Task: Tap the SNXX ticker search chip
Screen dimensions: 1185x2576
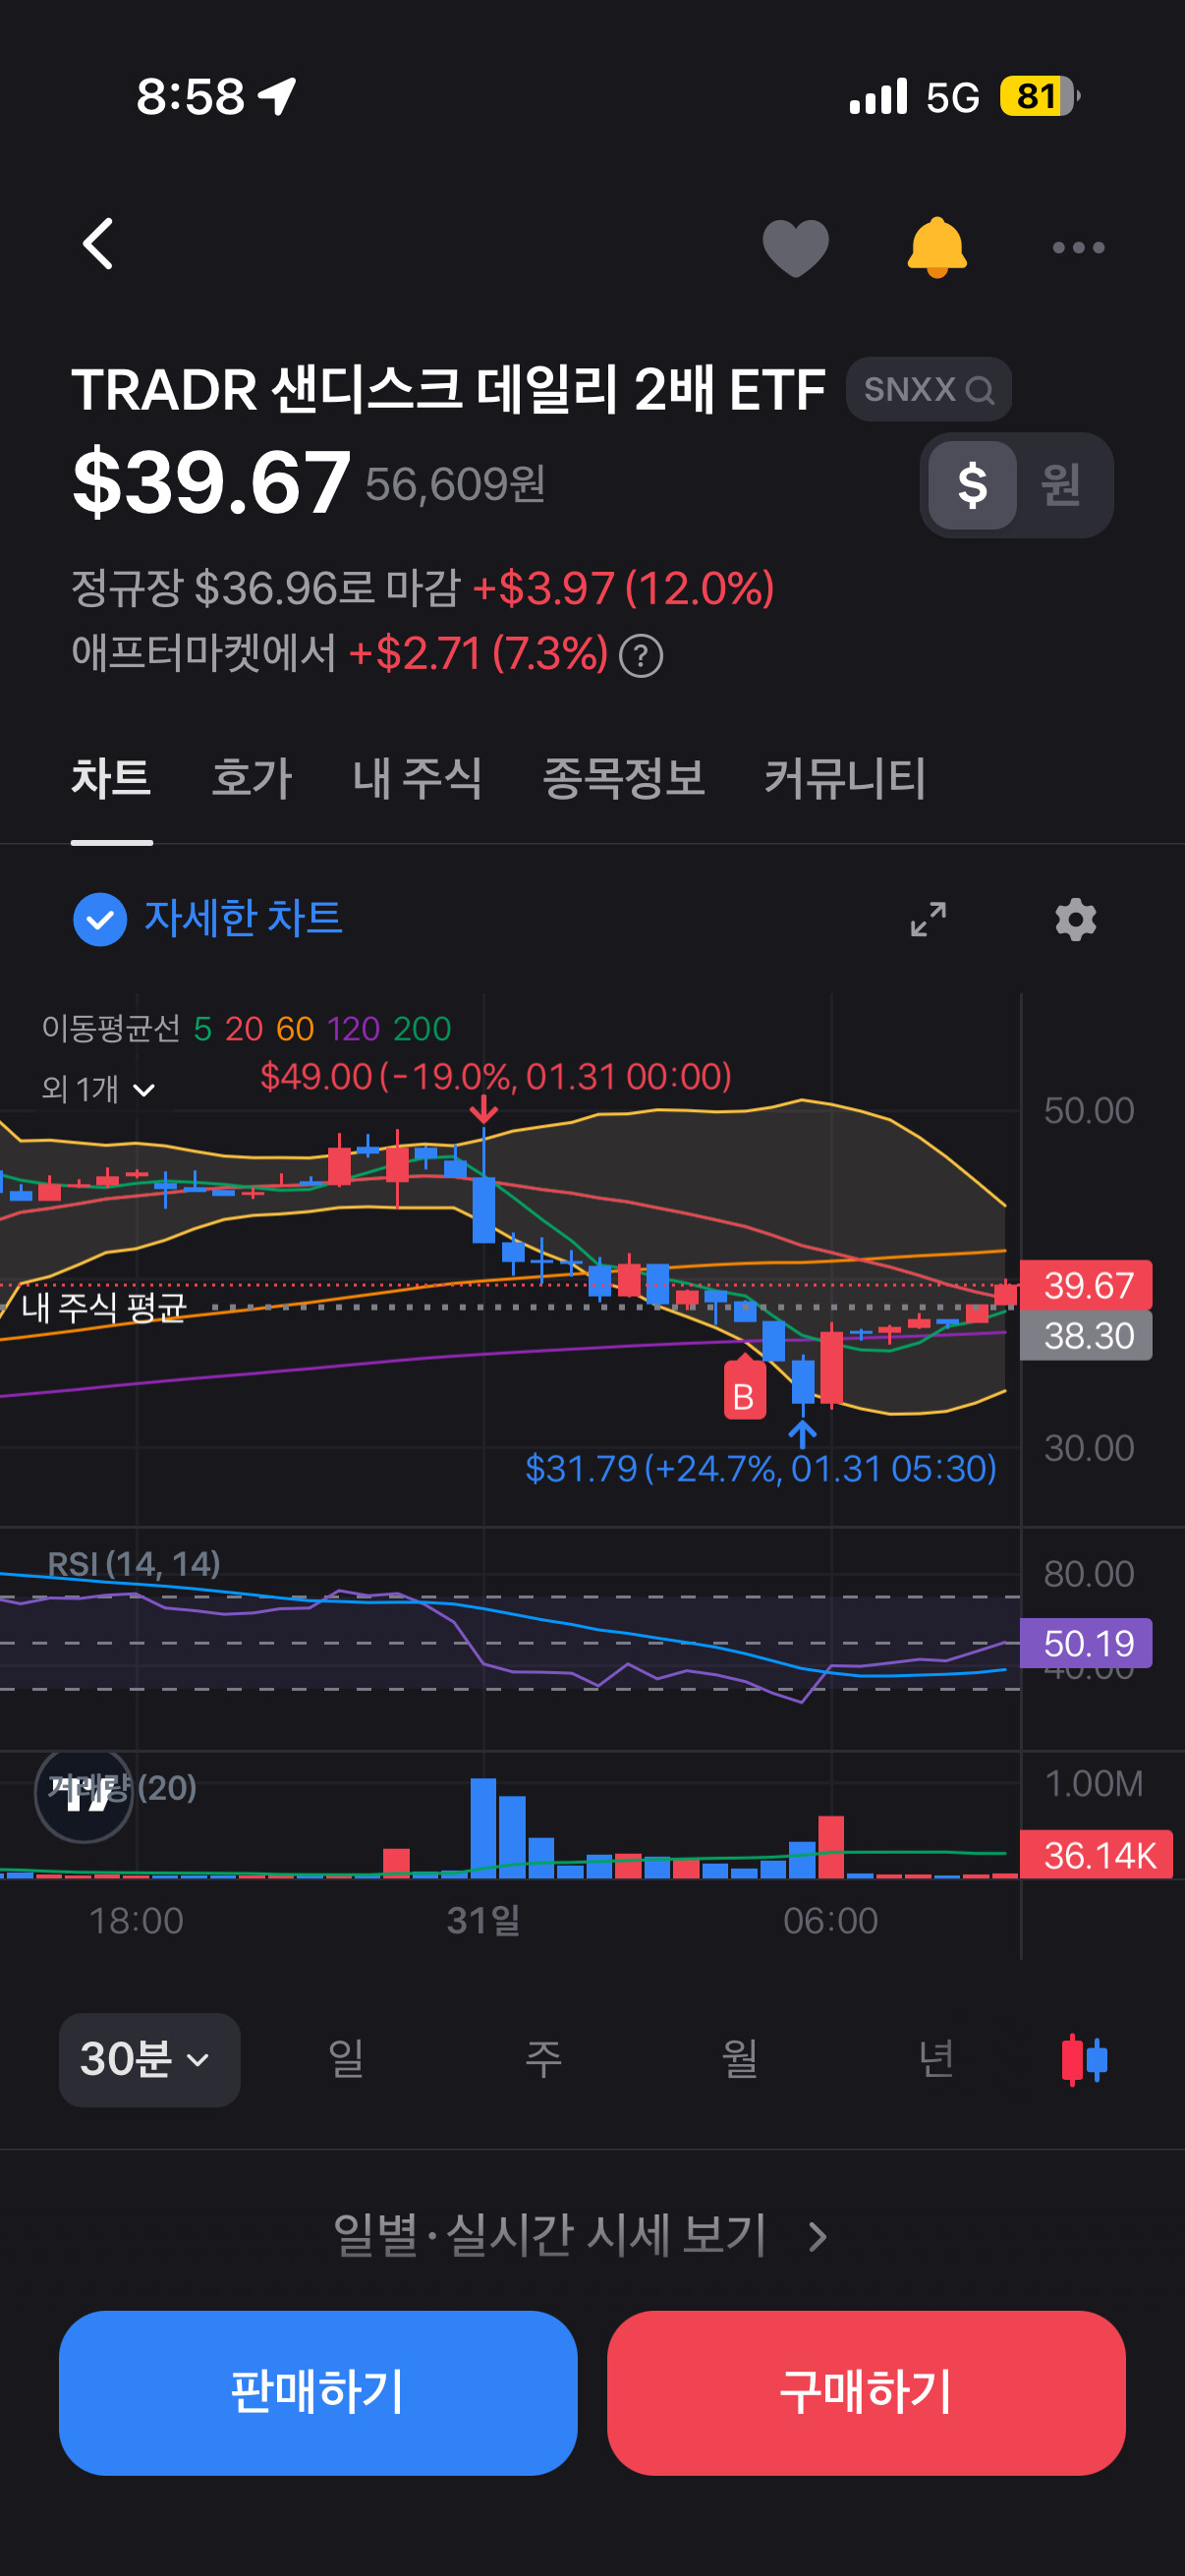Action: 928,389
